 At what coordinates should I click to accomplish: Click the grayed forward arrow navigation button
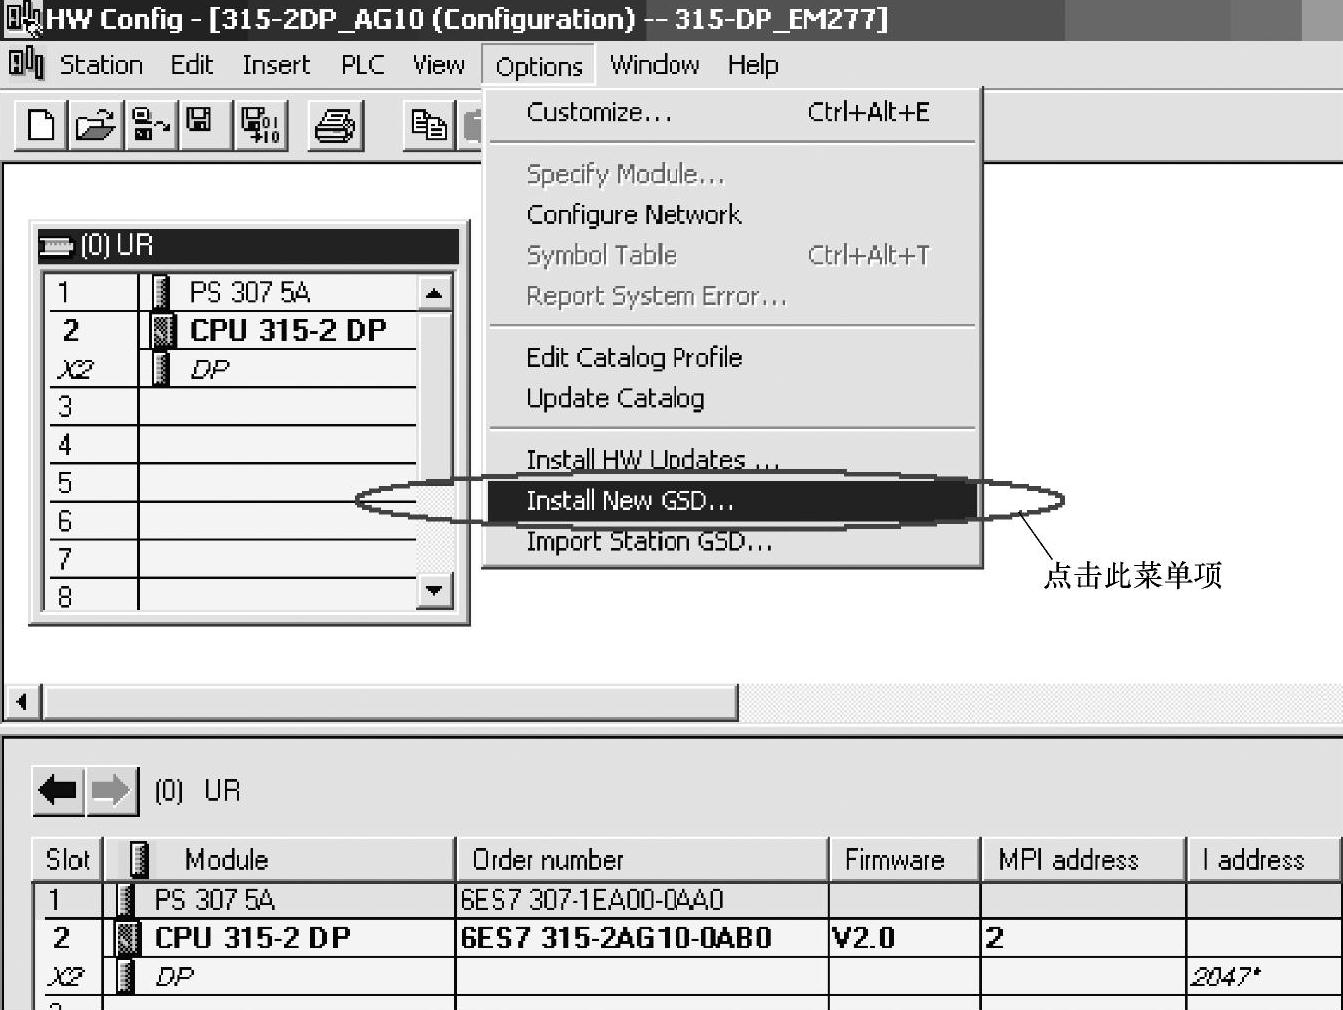click(111, 791)
